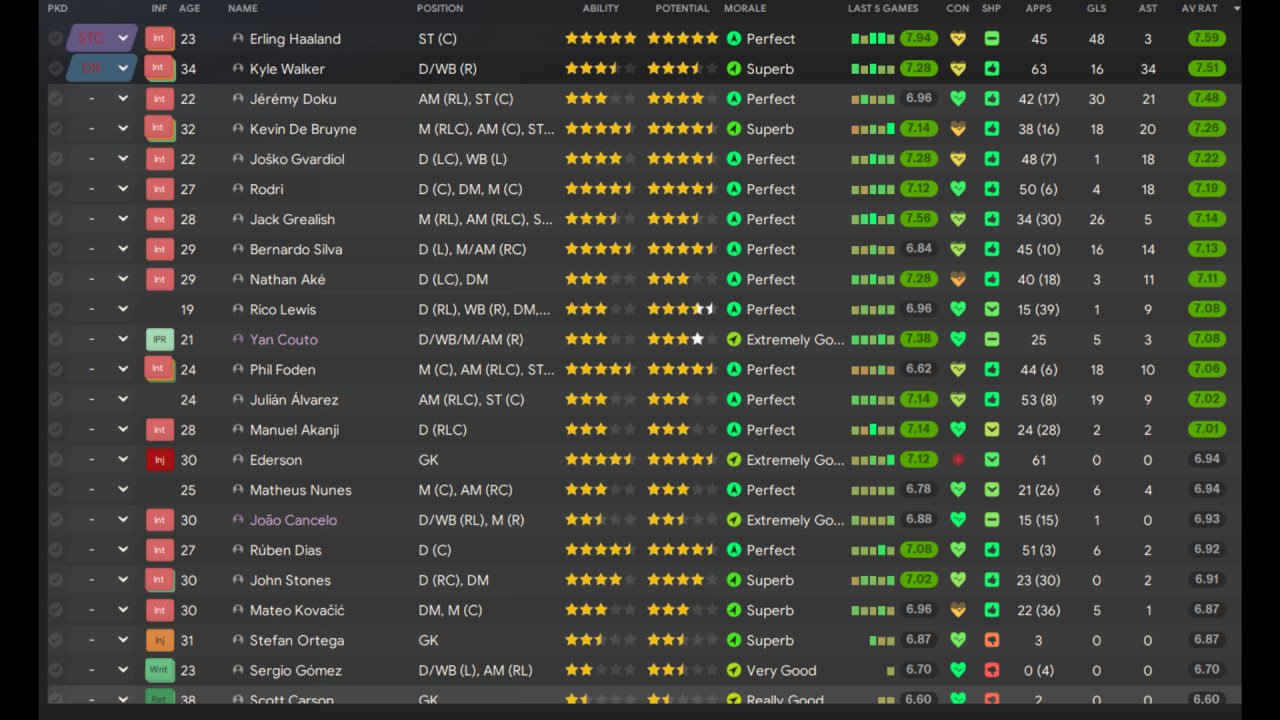1280x720 pixels.
Task: Click Rico Lewis's match sharpness icon
Action: (x=991, y=309)
